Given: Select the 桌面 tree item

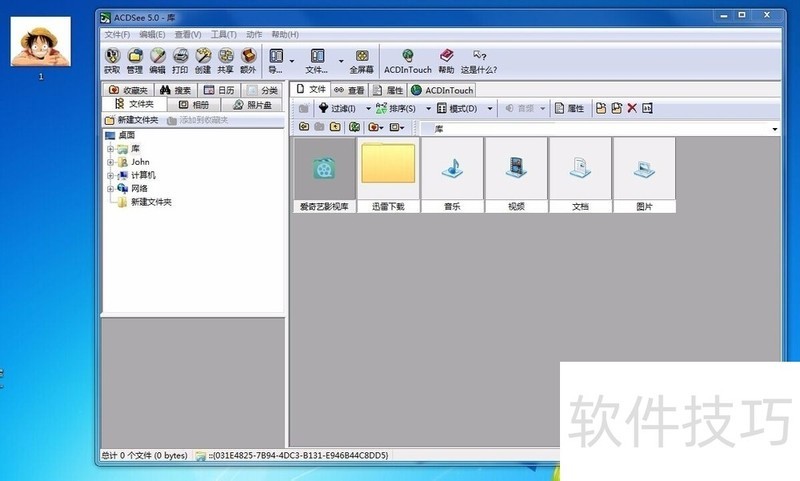Looking at the screenshot, I should 120,135.
